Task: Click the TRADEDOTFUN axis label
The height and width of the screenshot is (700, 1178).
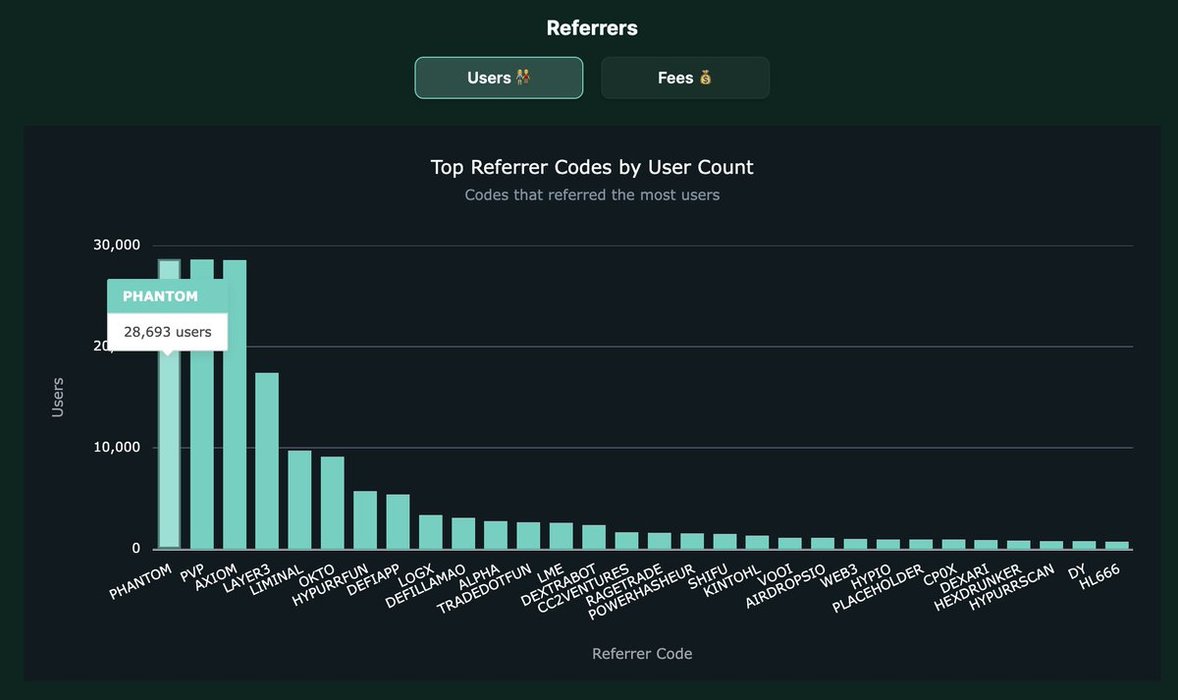Action: click(484, 589)
